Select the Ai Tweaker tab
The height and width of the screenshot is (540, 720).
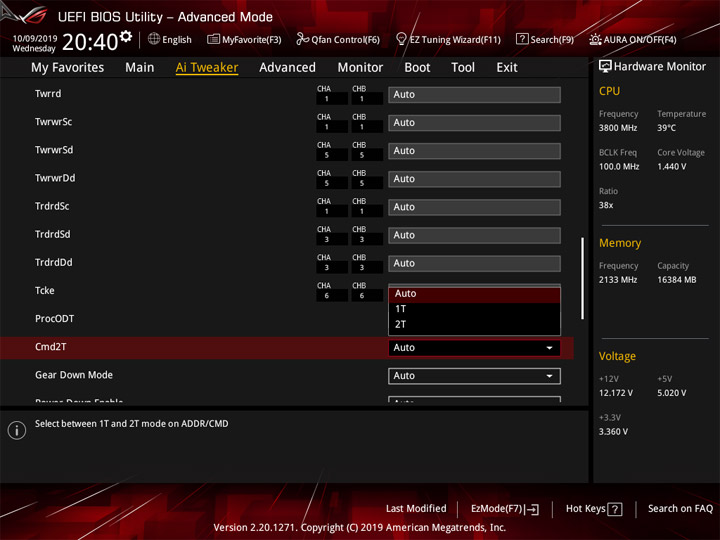pos(207,68)
